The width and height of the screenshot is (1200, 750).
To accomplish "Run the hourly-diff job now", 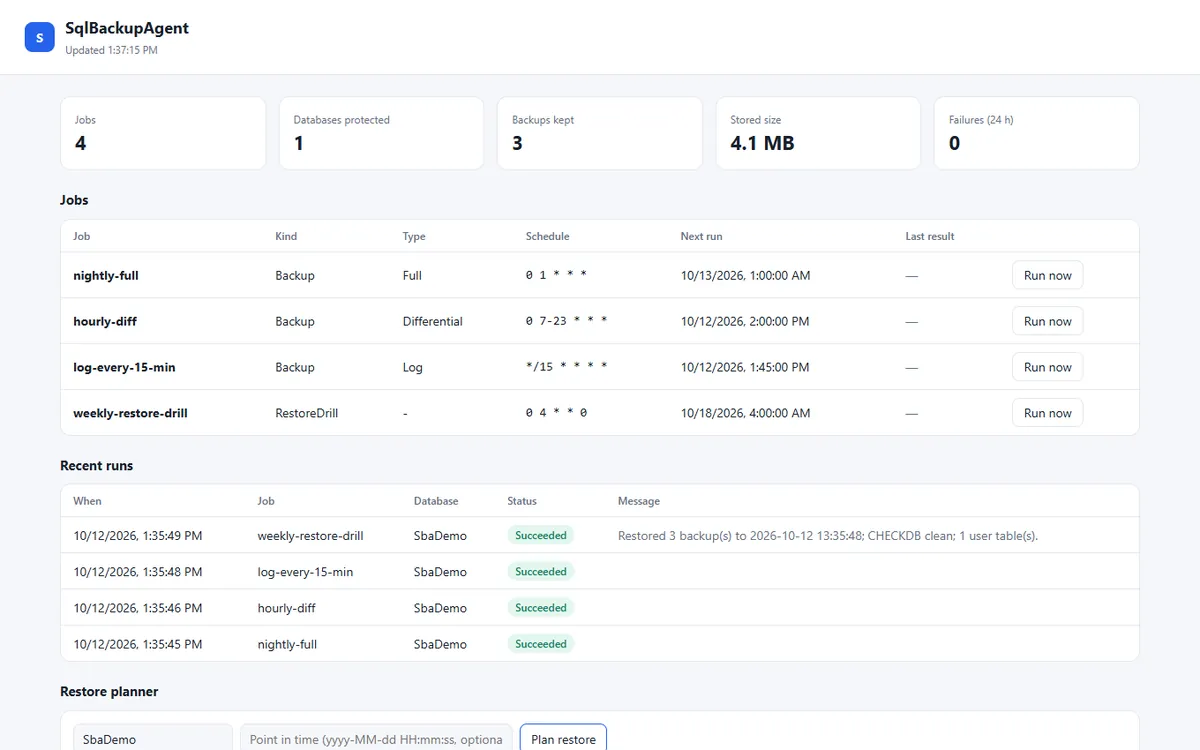I will click(x=1047, y=321).
